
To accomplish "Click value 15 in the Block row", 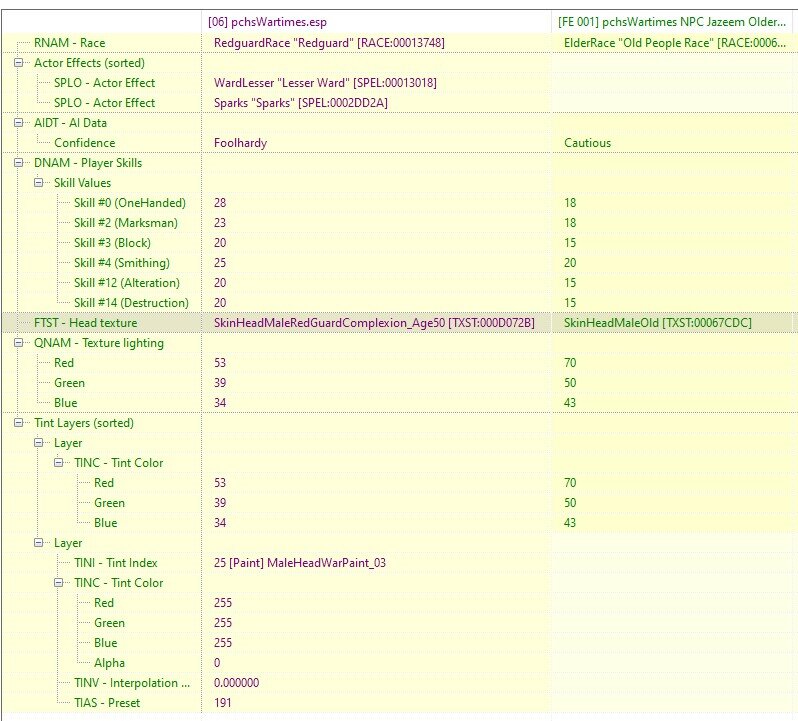I will click(x=570, y=243).
